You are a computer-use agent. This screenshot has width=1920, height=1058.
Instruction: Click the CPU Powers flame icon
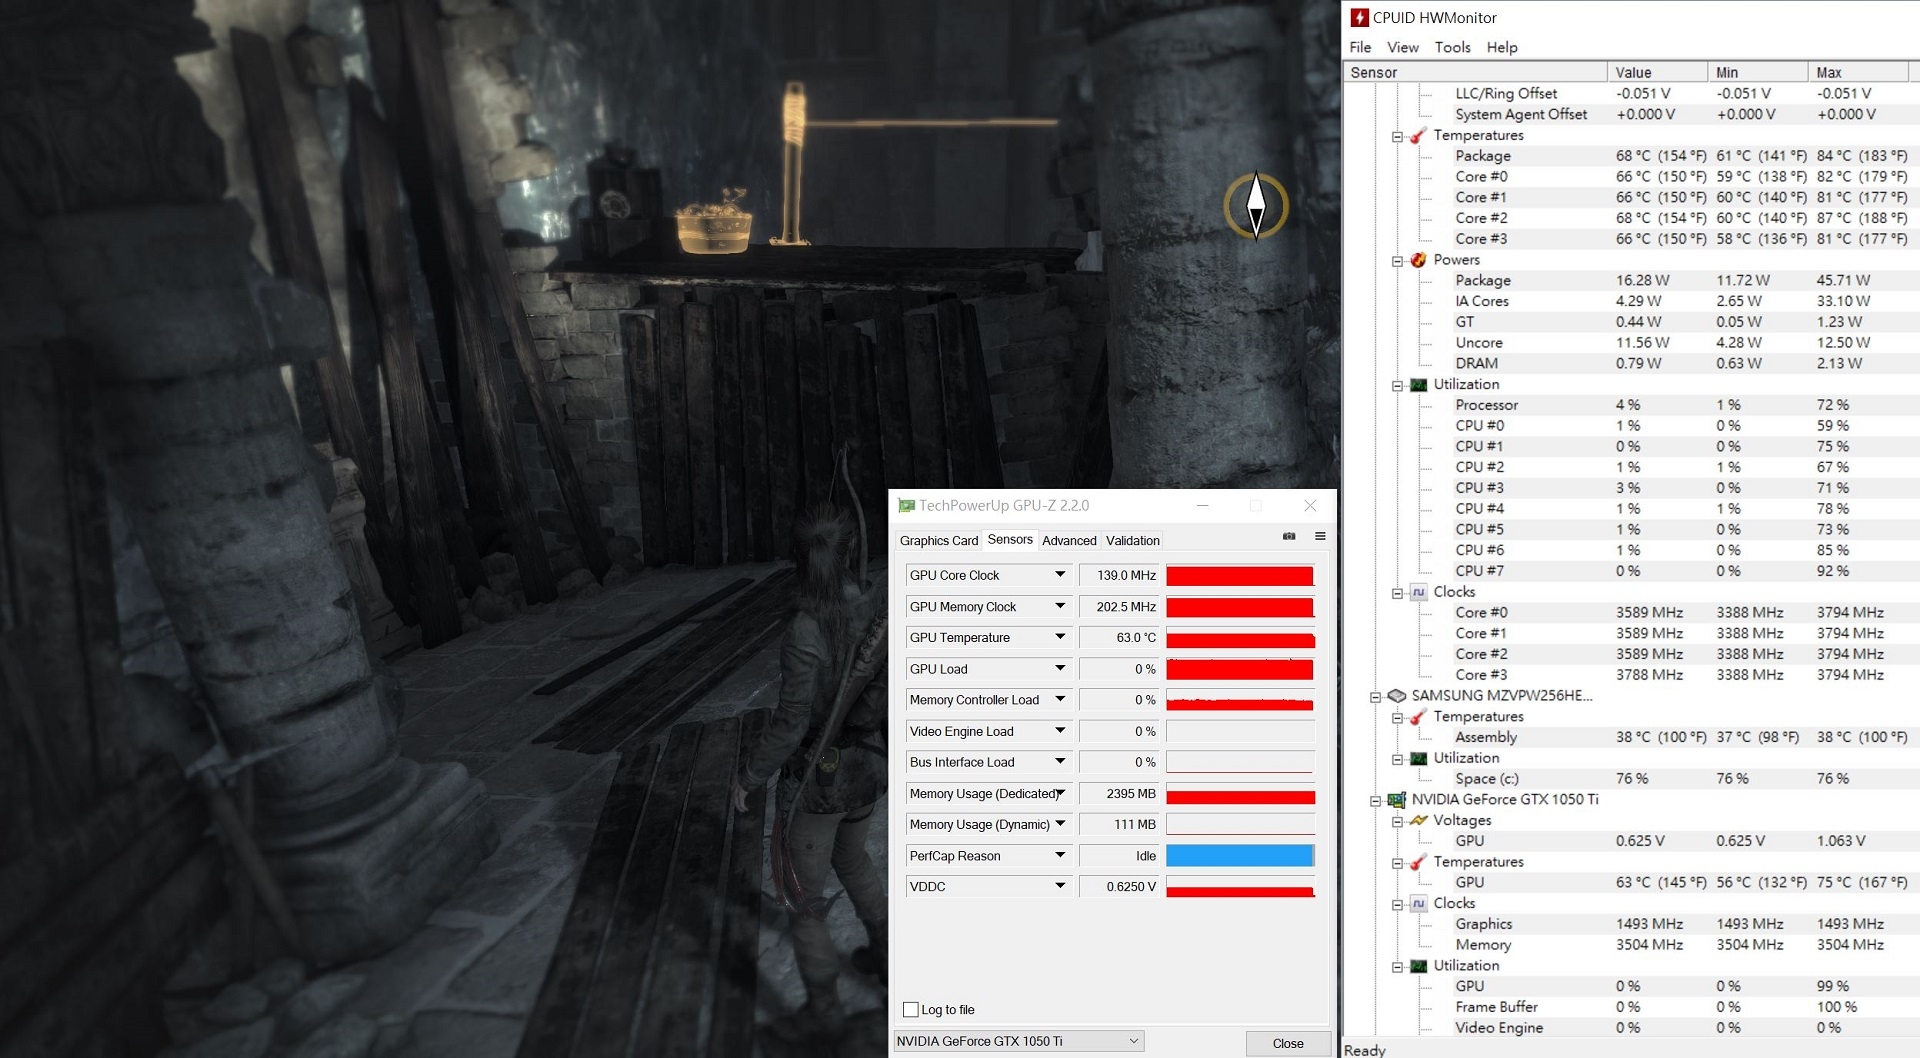tap(1418, 260)
